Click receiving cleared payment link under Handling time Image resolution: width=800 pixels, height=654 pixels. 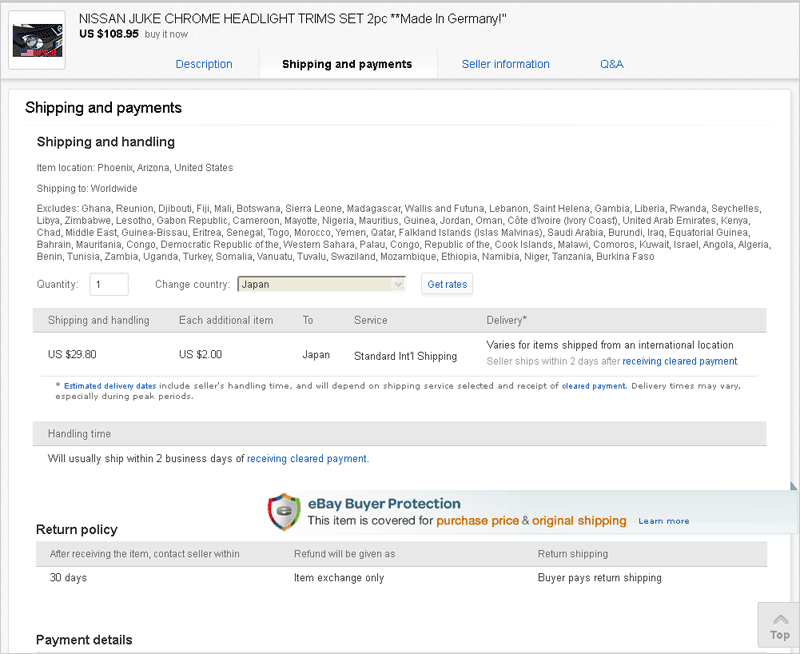(x=307, y=459)
